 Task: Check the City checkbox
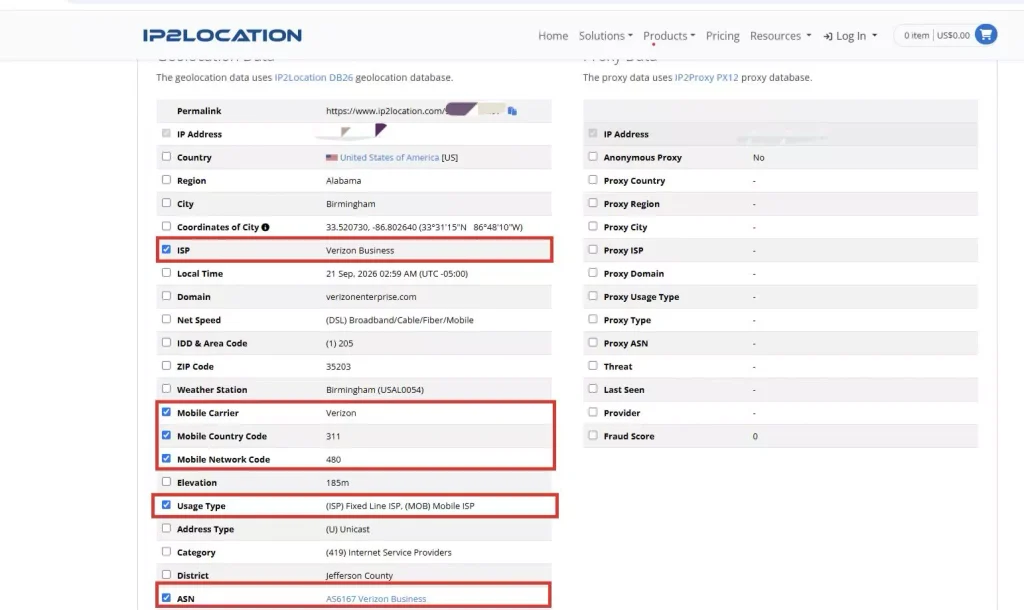(167, 203)
